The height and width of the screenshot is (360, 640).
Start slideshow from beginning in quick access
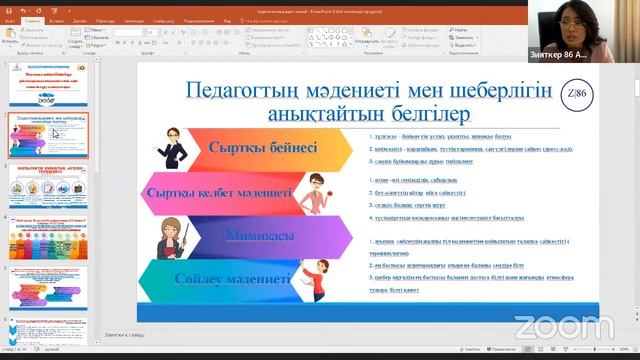(x=54, y=11)
